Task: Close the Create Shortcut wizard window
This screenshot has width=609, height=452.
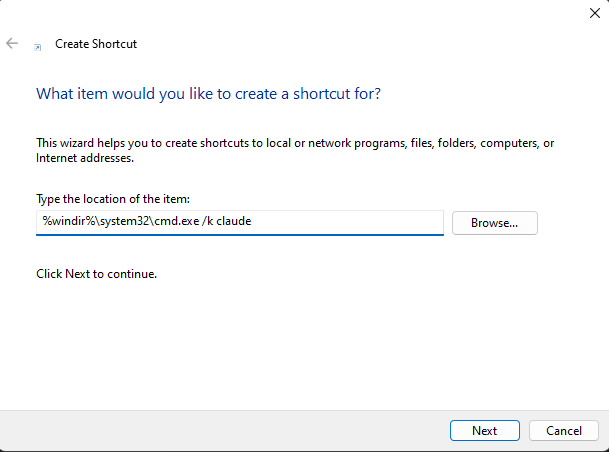Action: 595,13
